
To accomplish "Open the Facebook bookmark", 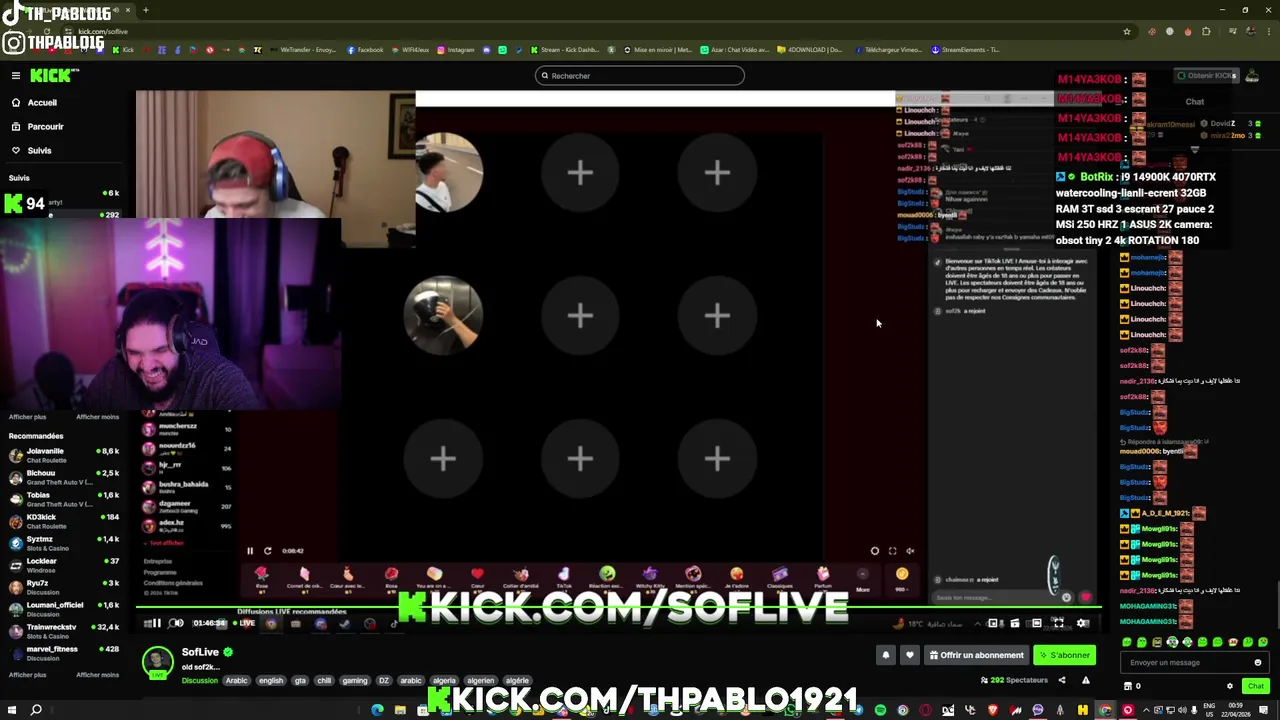I will point(366,50).
